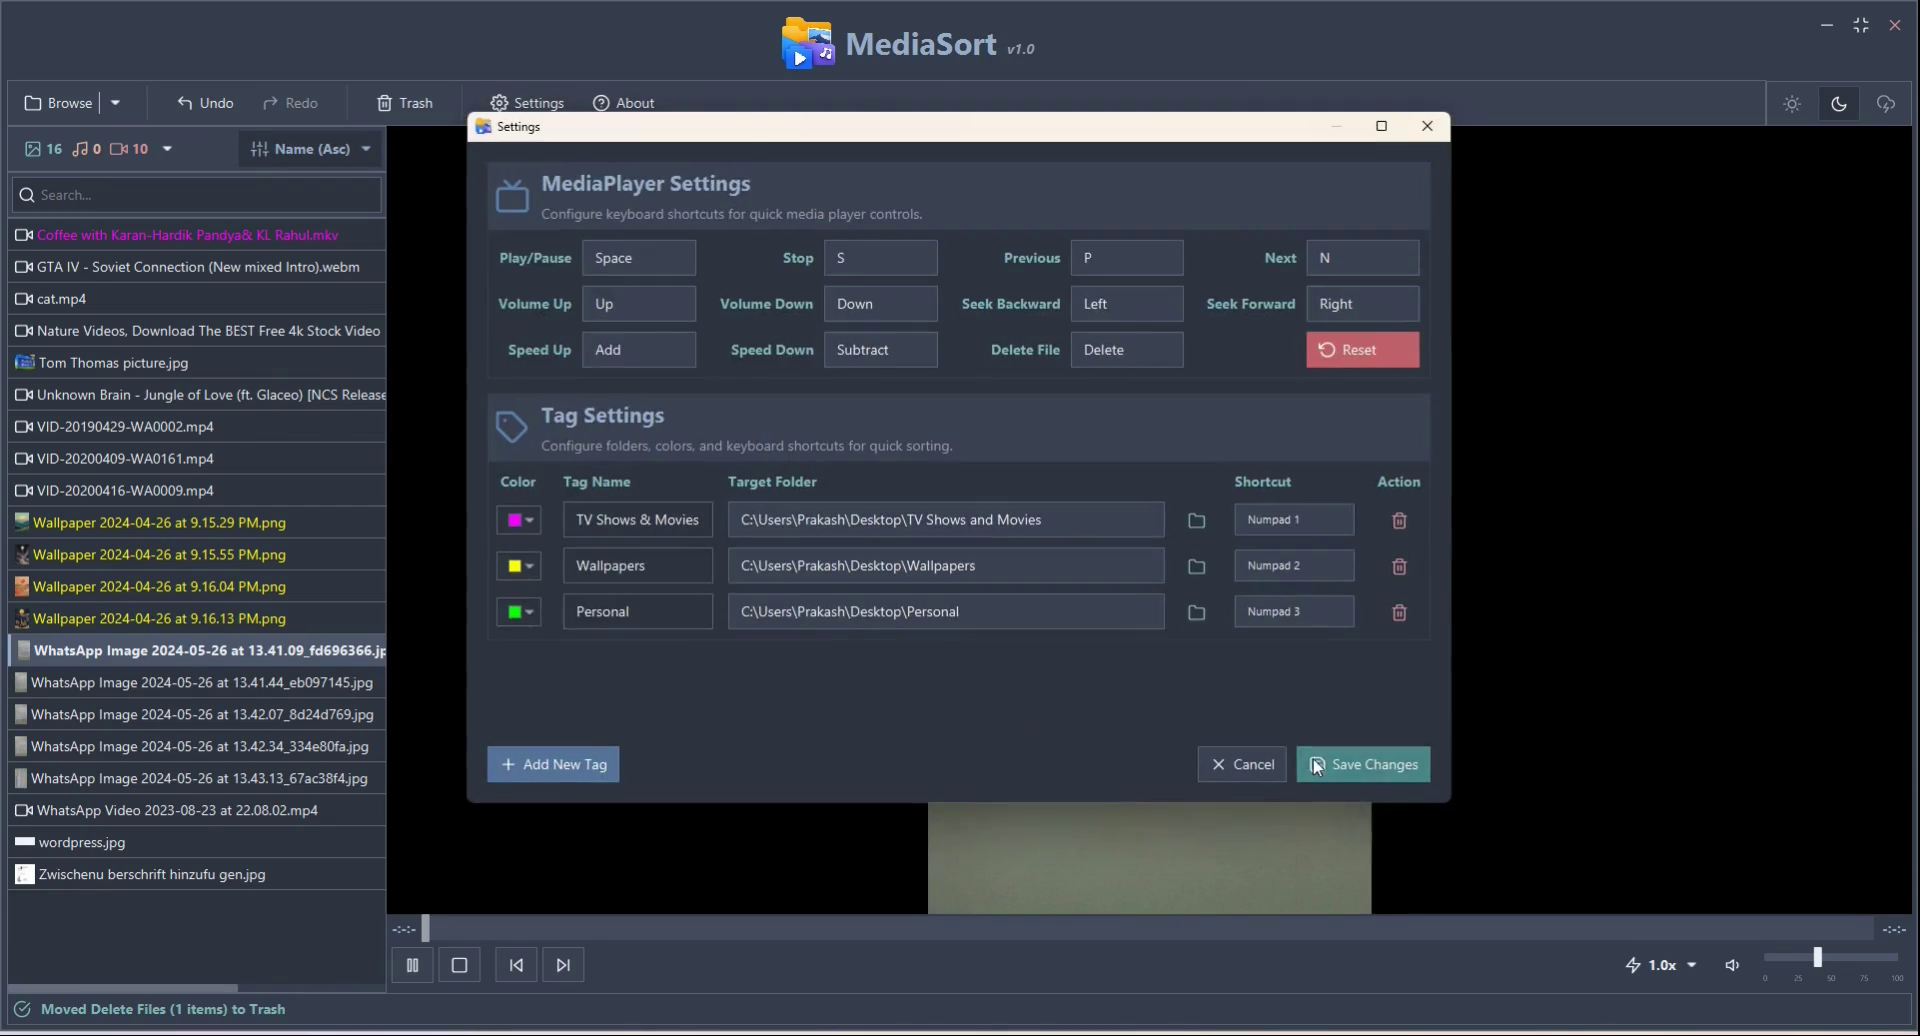This screenshot has width=1920, height=1036.
Task: Save Changes in Settings dialog
Action: pos(1363,764)
